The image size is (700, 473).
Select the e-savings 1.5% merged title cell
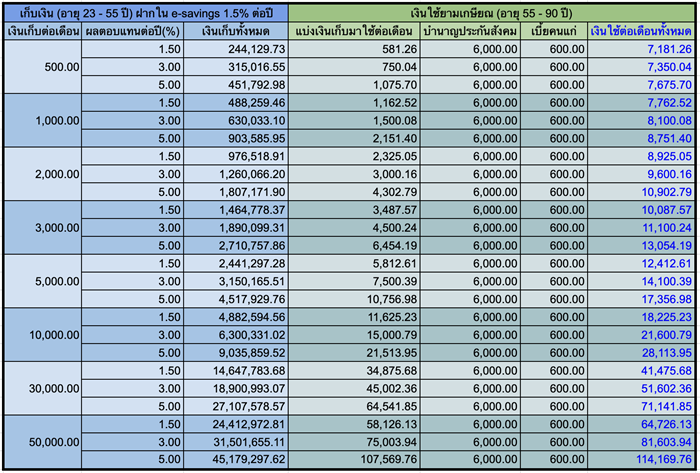145,12
